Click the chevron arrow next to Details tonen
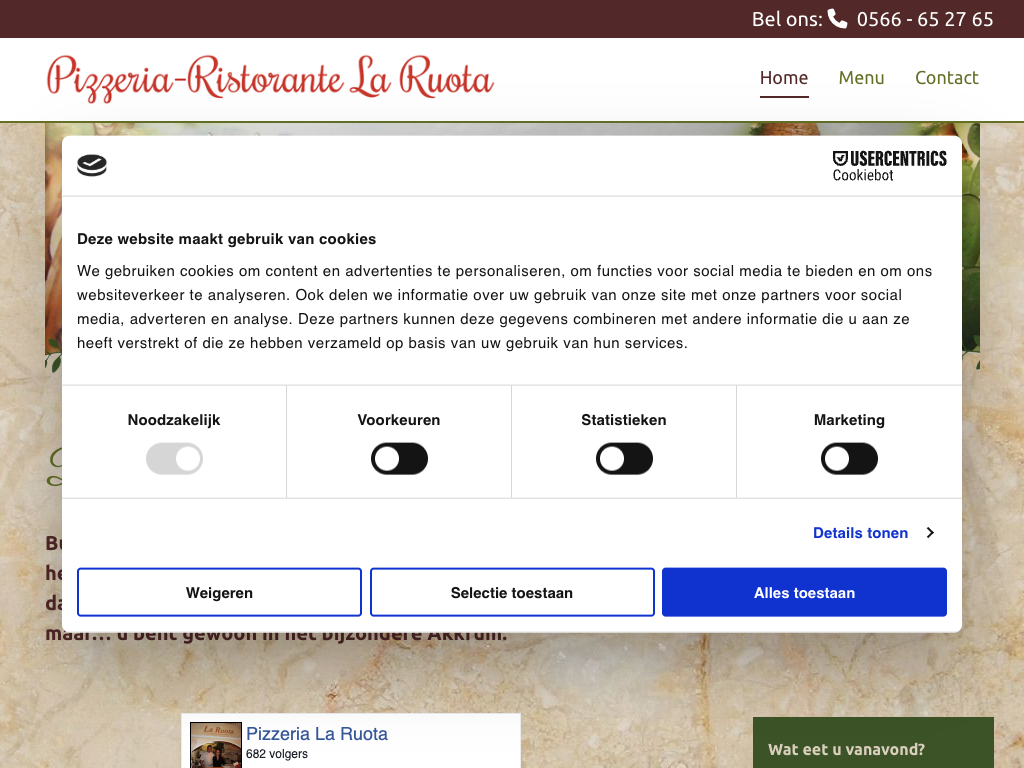 [930, 533]
